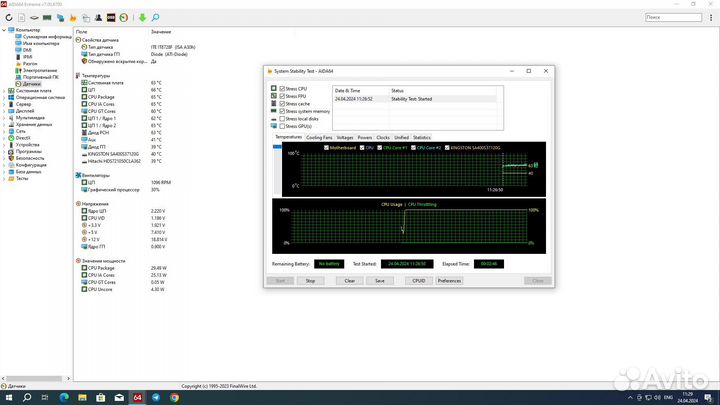720x405 pixels.
Task: Open the Powers tab
Action: tap(365, 137)
